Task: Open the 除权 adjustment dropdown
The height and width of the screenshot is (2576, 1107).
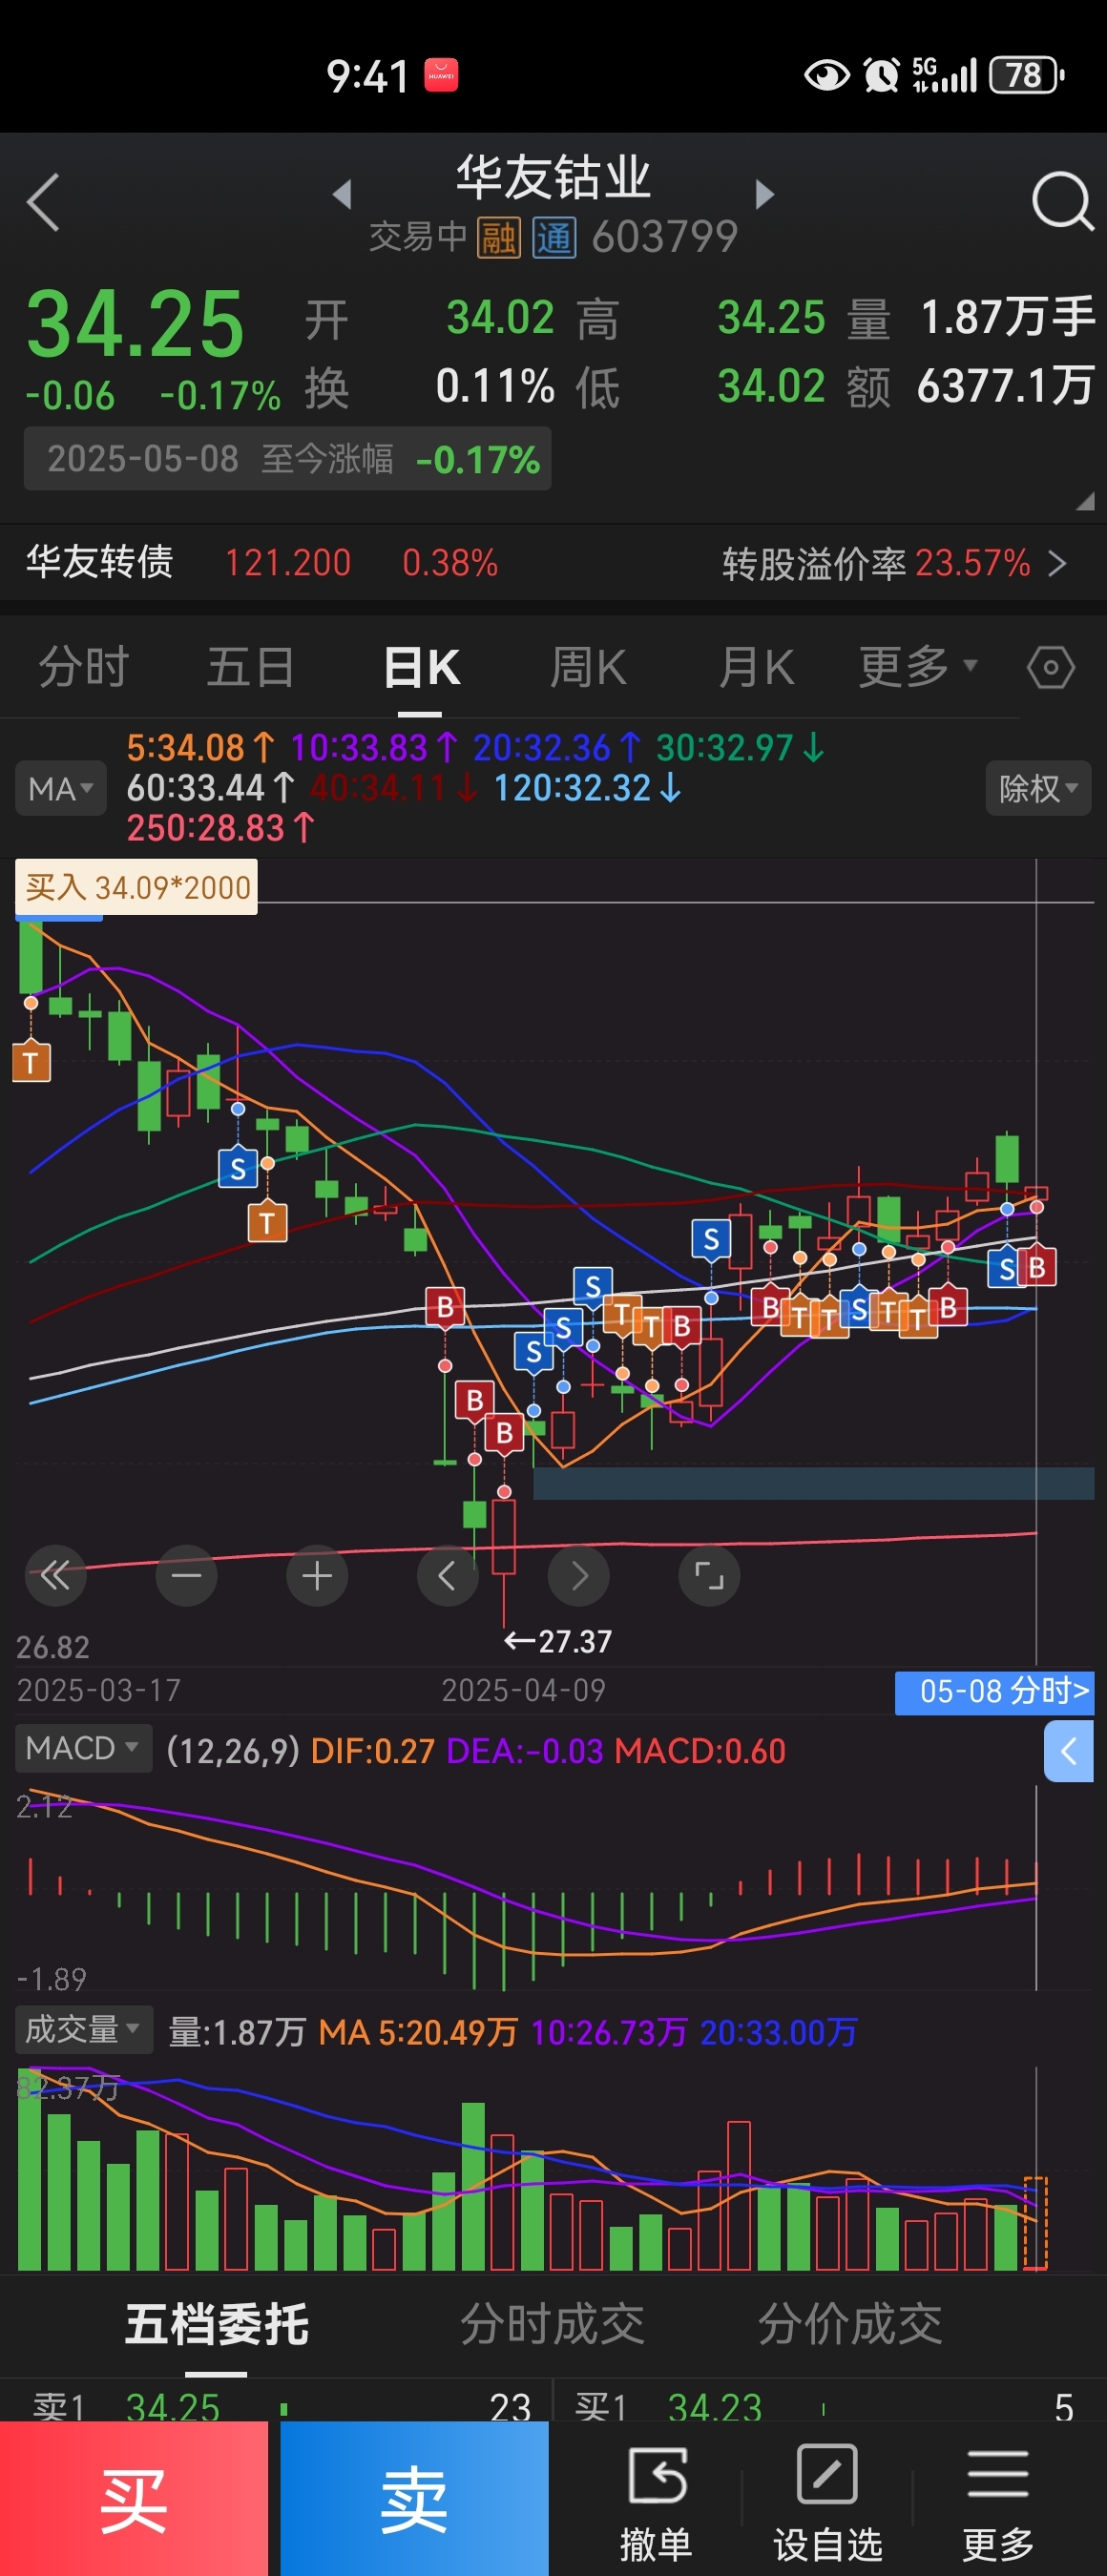Action: point(1038,789)
